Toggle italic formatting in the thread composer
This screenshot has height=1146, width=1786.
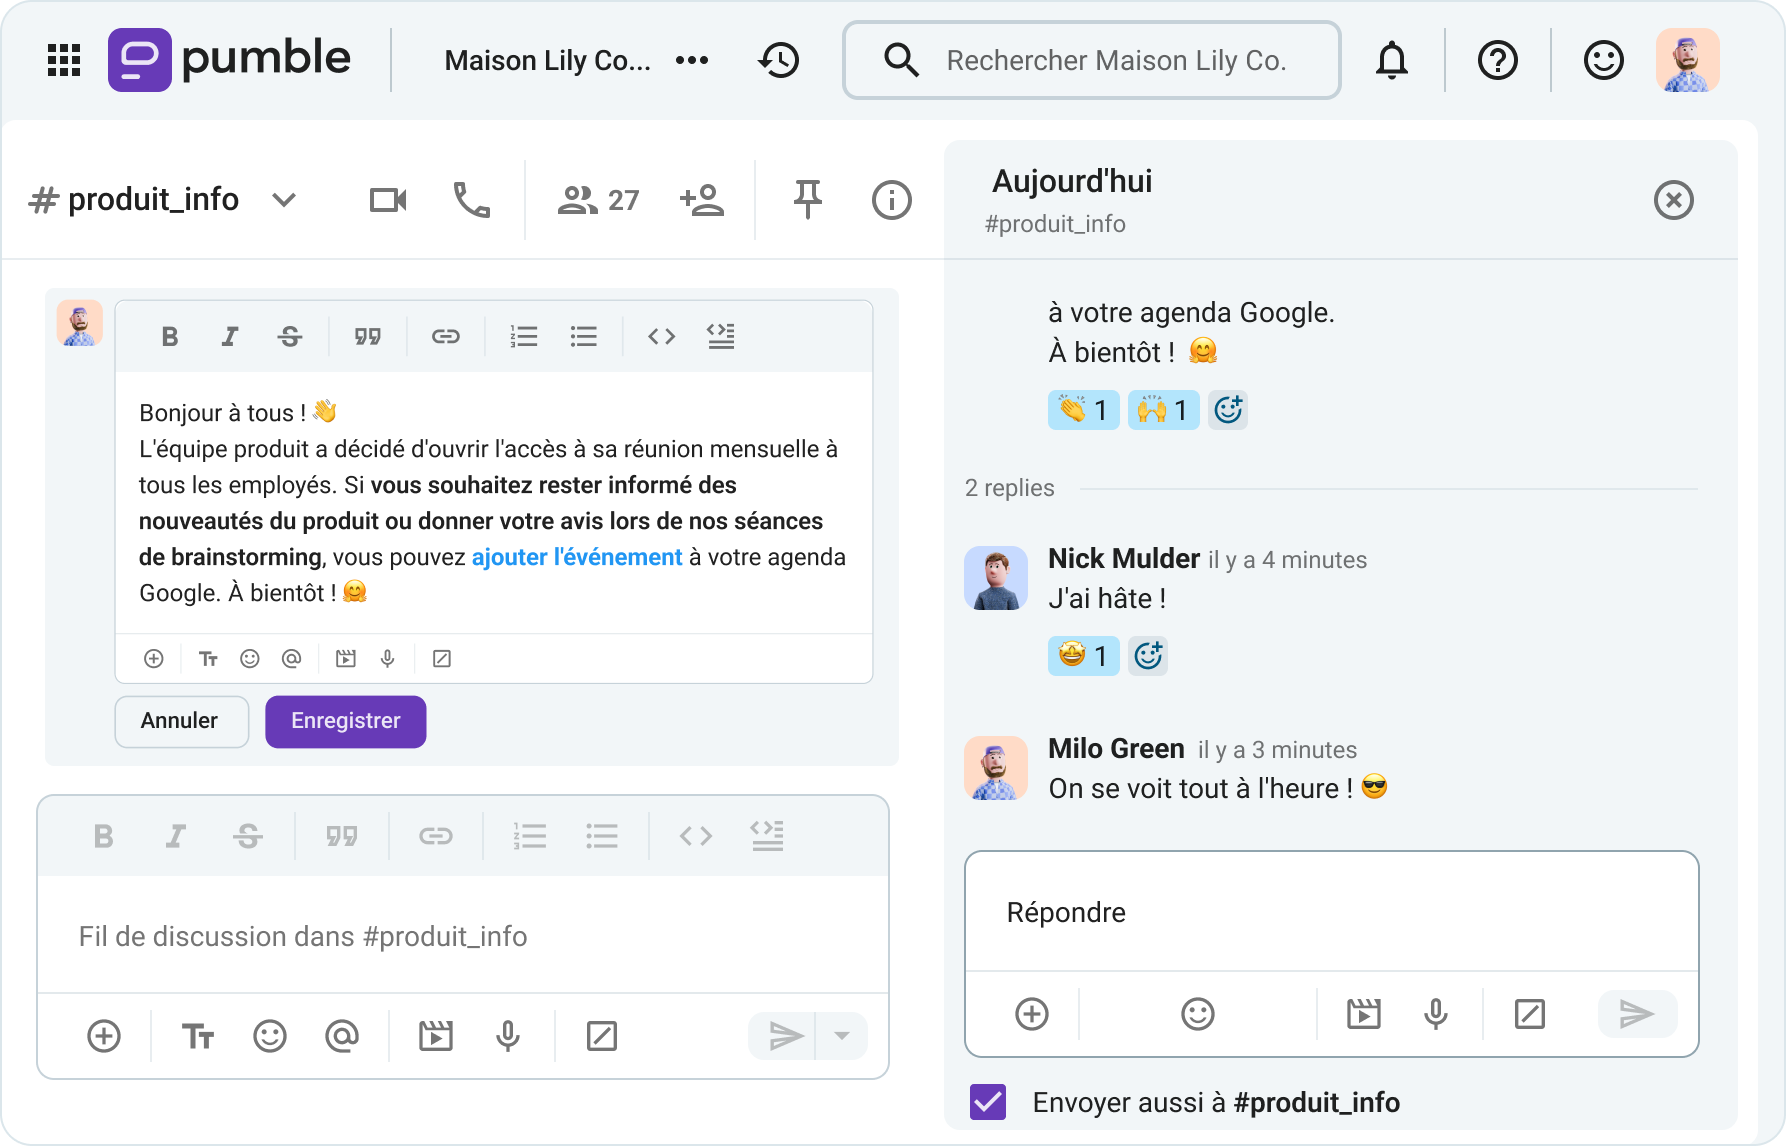[x=175, y=836]
